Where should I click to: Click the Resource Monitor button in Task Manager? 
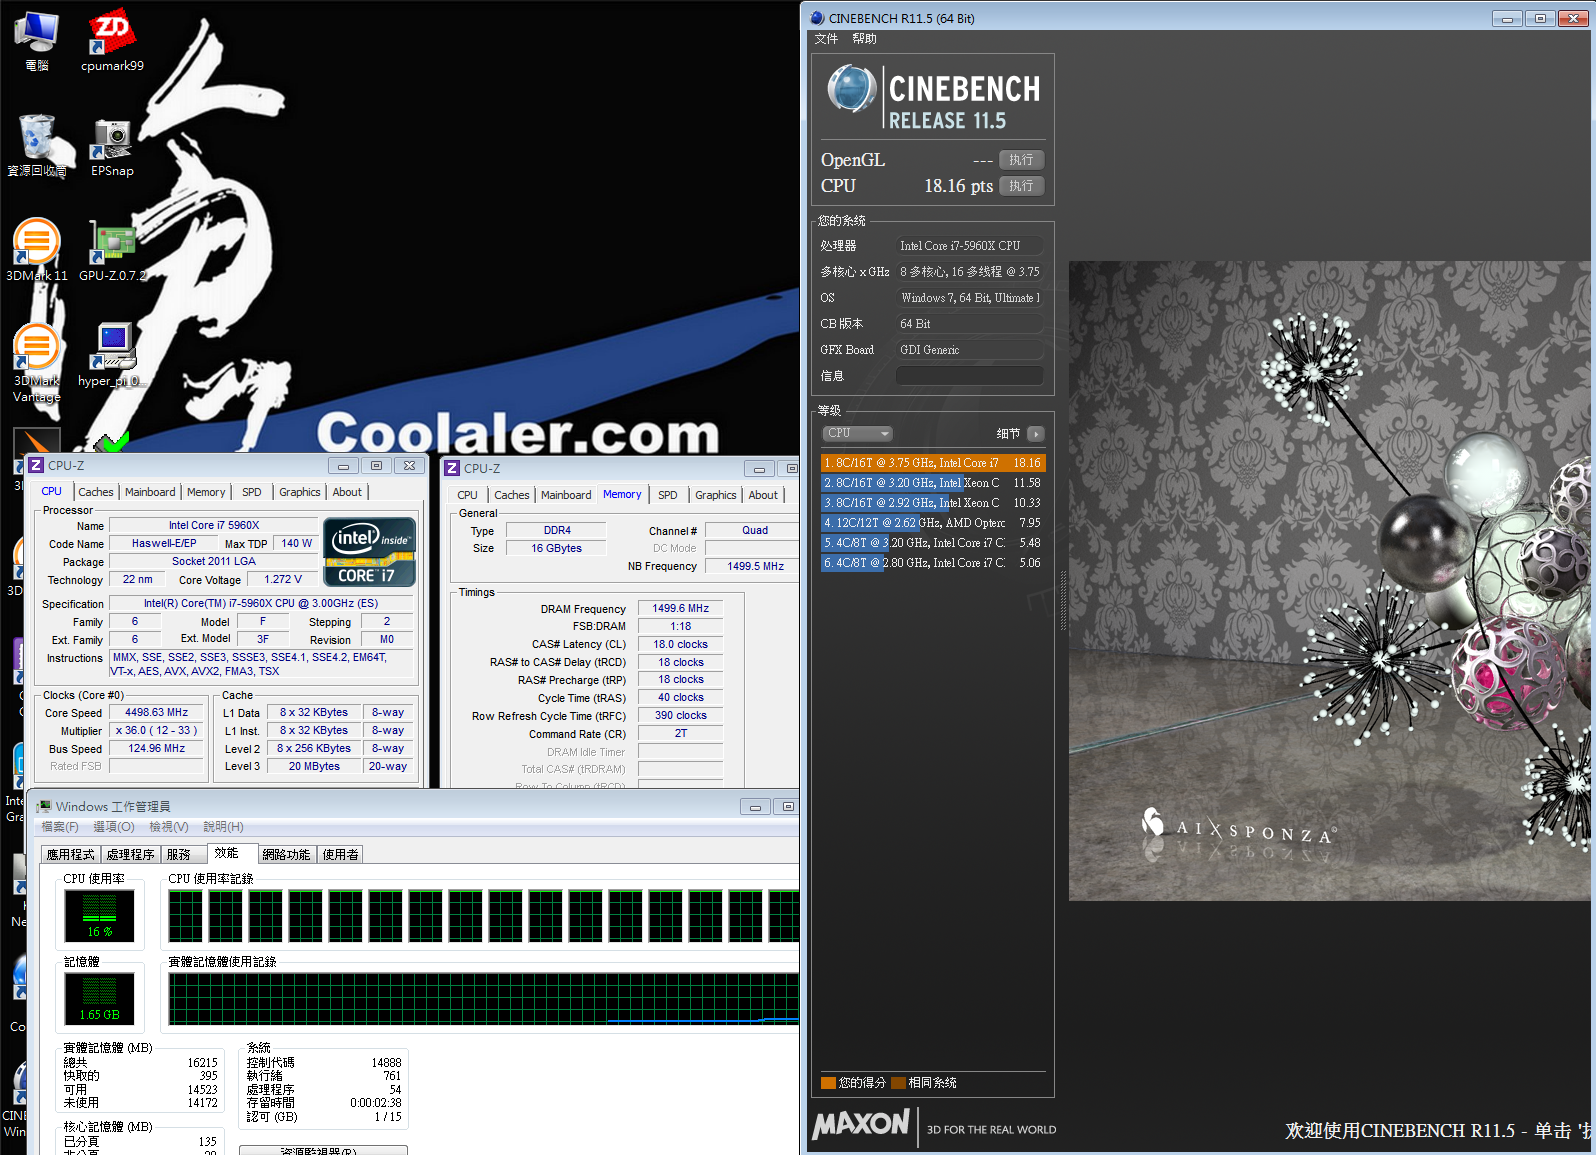pyautogui.click(x=323, y=1150)
